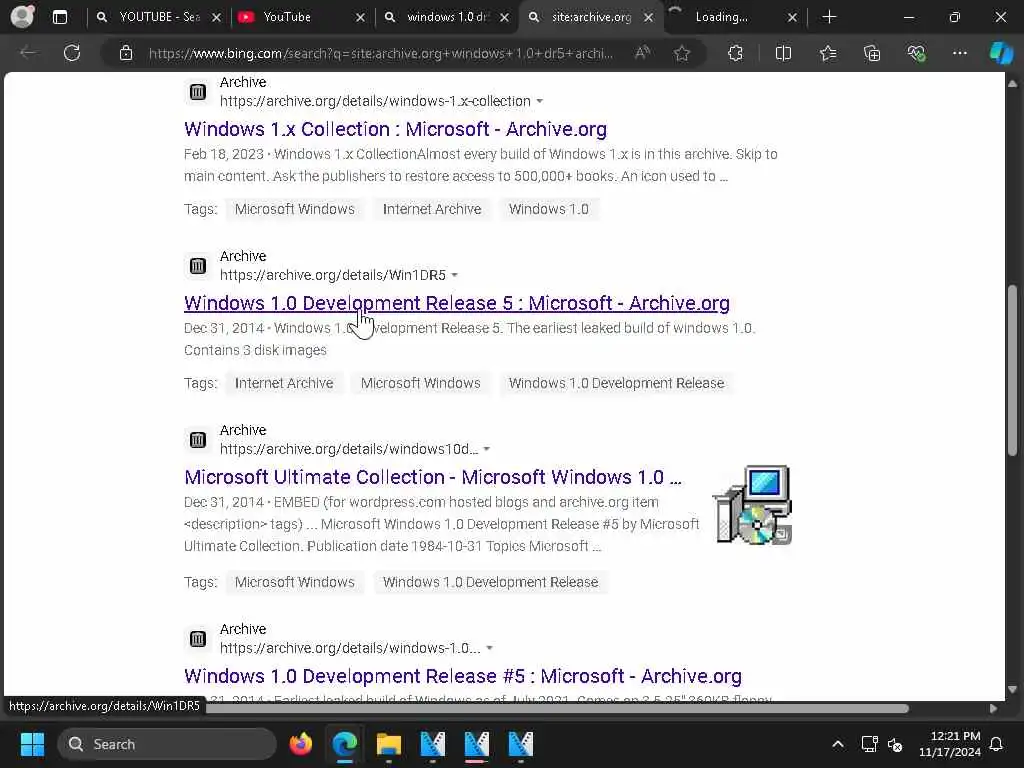Open Windows 1.x Collection result link
The height and width of the screenshot is (768, 1024).
pos(395,129)
